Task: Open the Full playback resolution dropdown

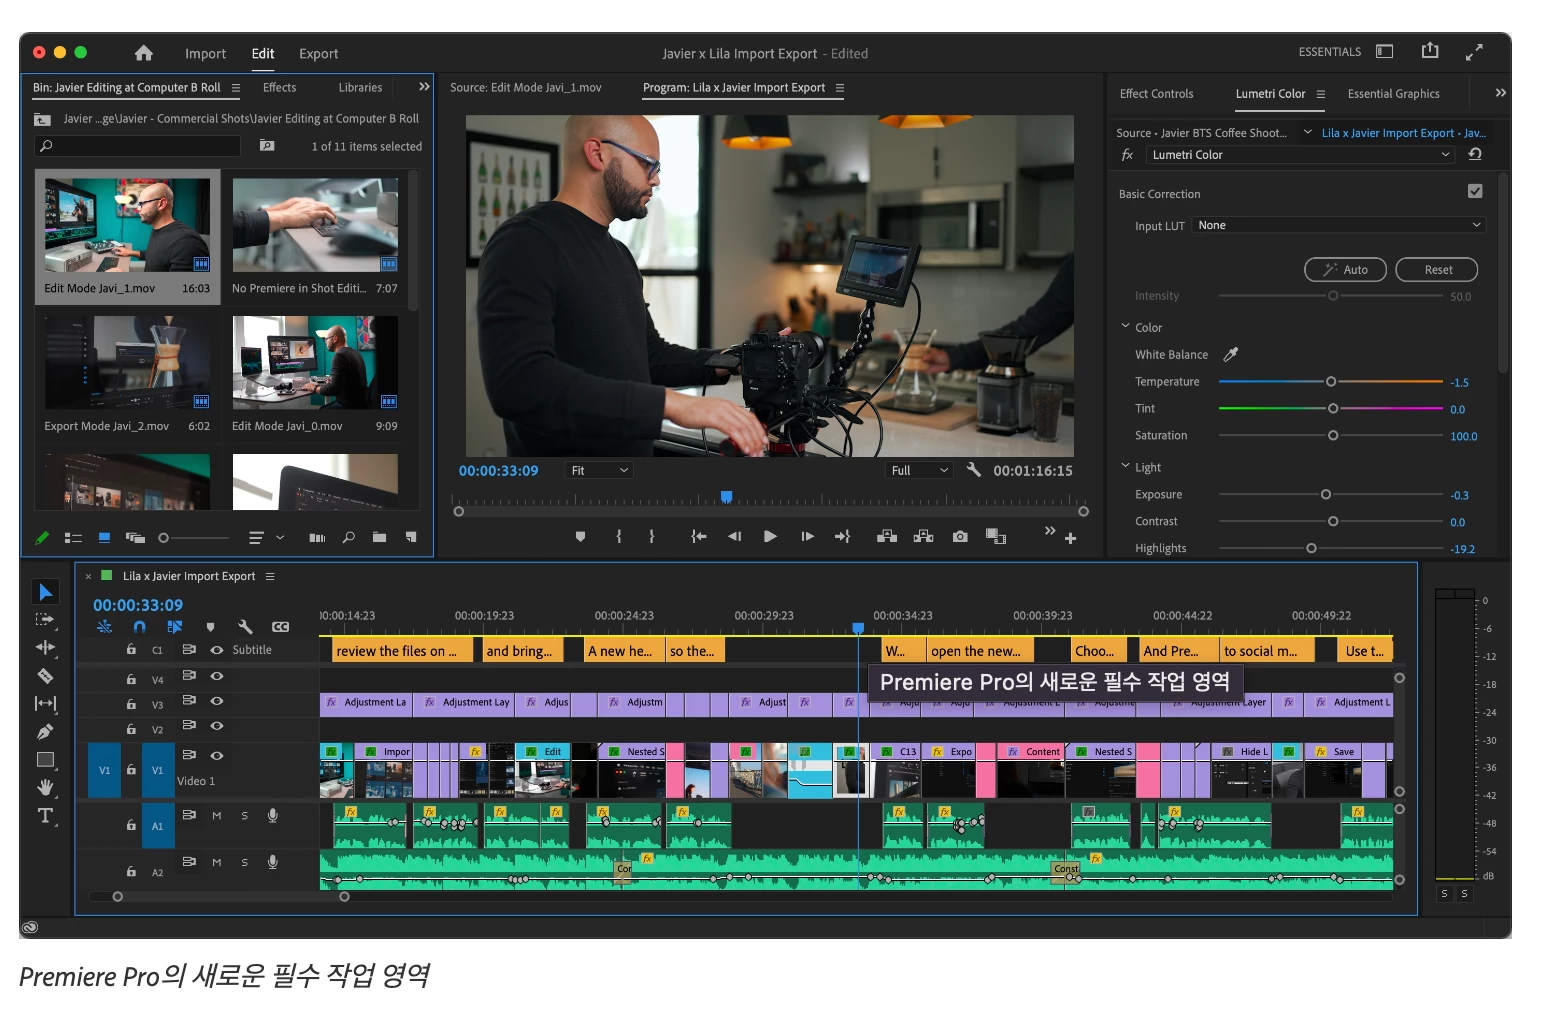Action: click(x=918, y=470)
